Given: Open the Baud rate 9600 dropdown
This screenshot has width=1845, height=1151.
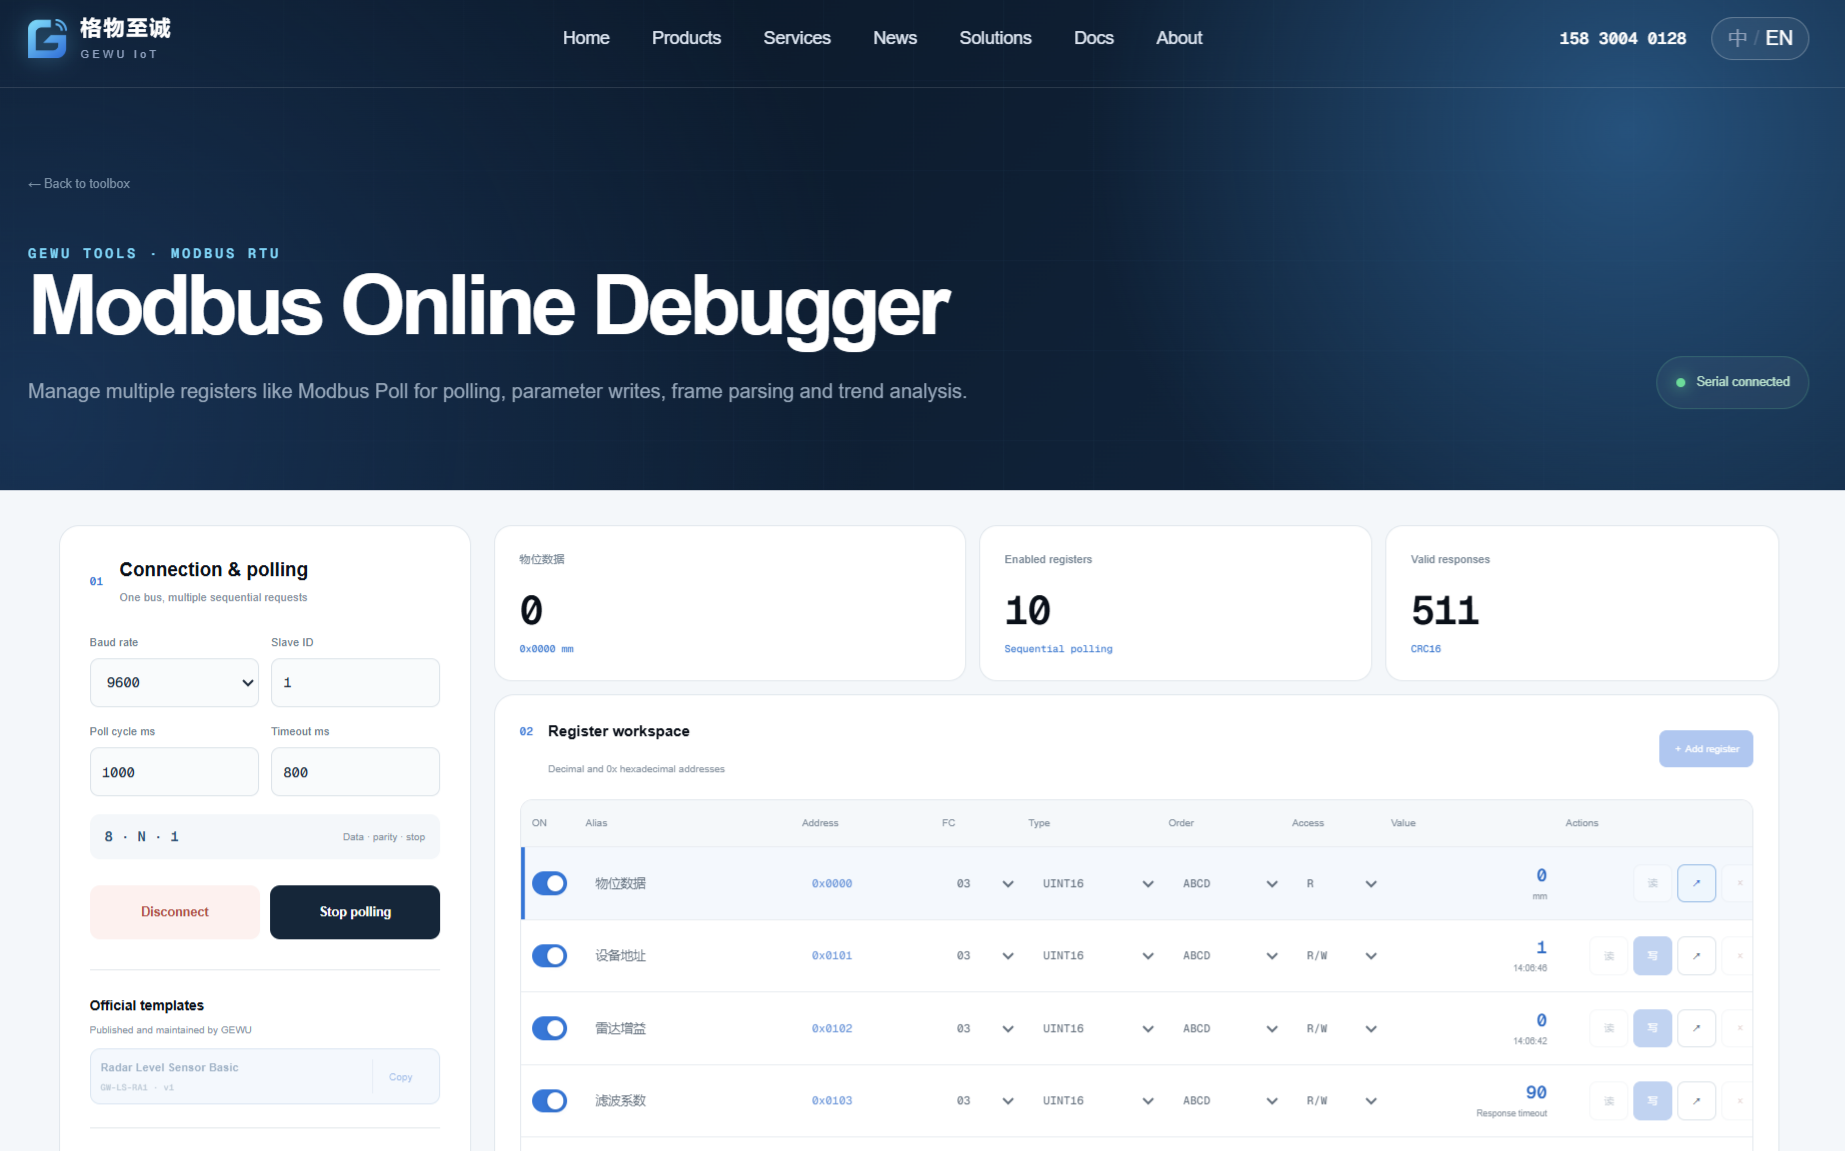Looking at the screenshot, I should point(174,683).
